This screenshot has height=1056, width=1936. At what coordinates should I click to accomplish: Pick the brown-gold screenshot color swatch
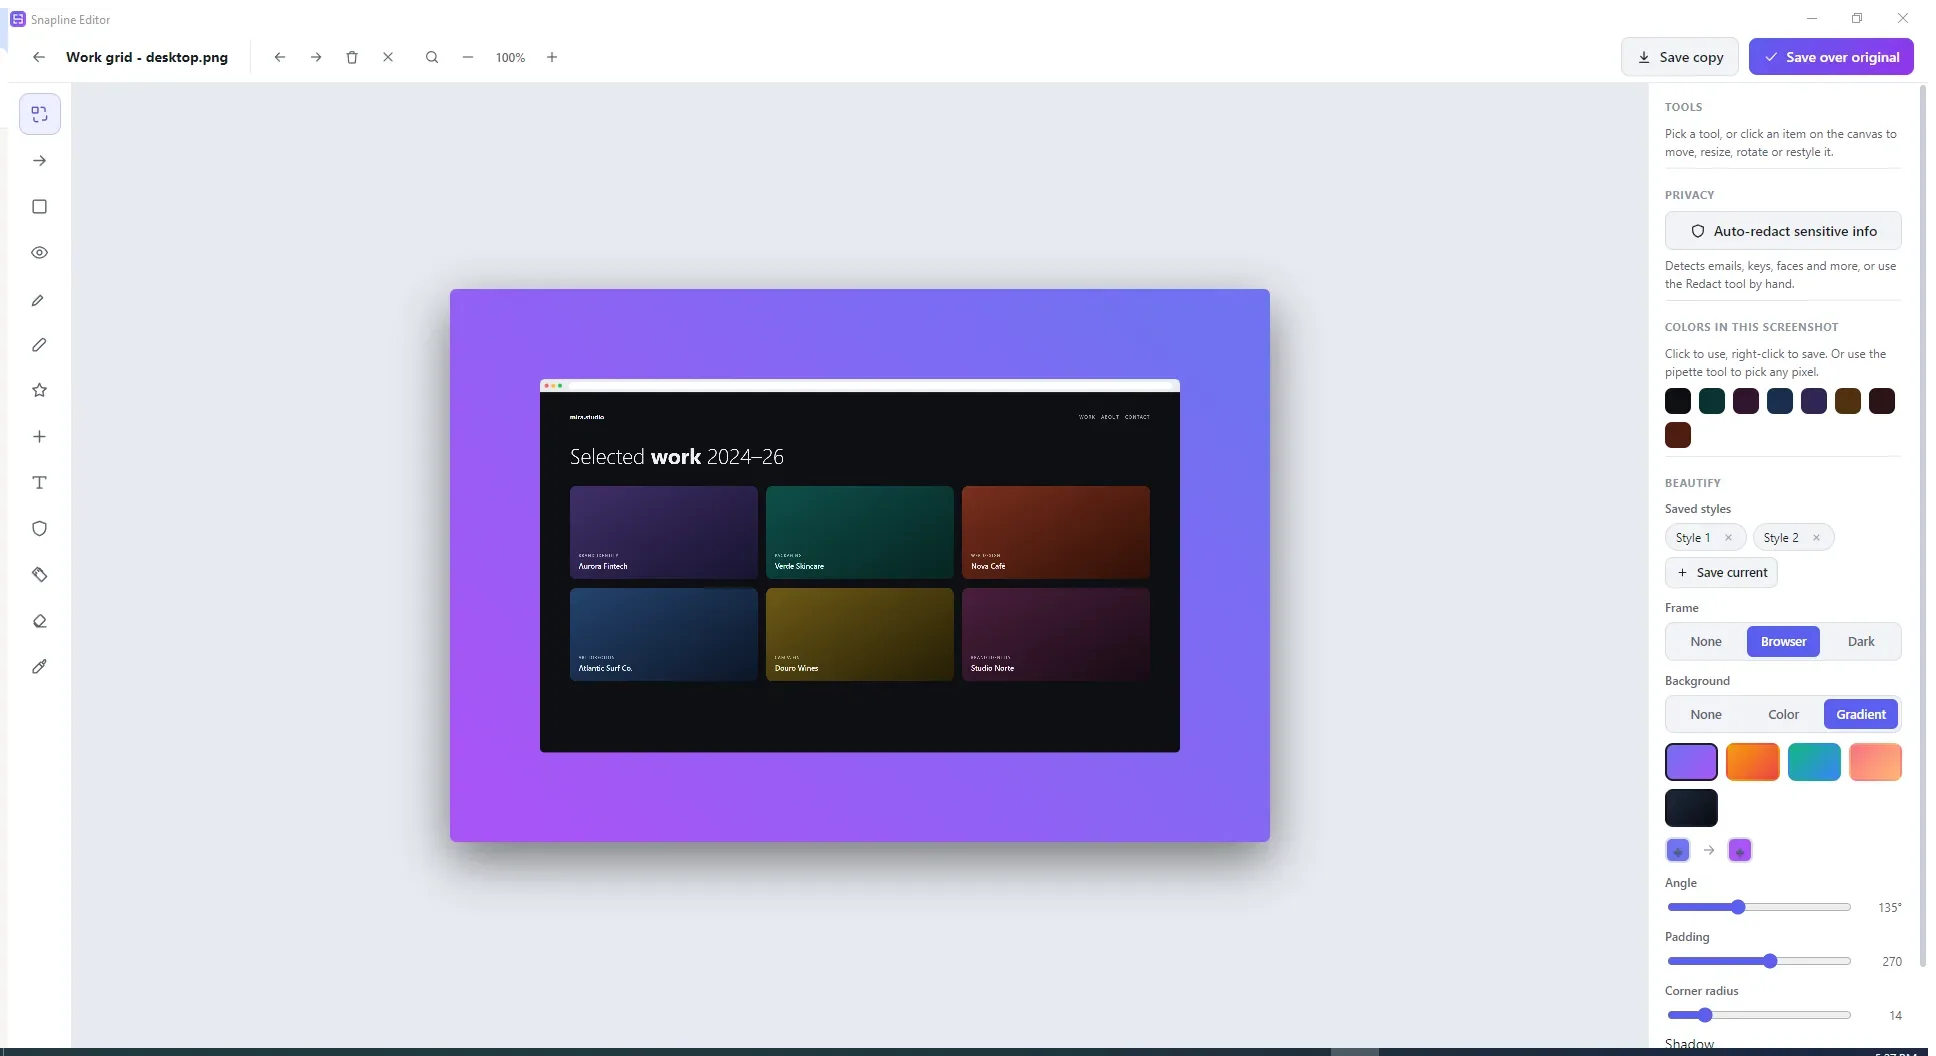(1848, 401)
